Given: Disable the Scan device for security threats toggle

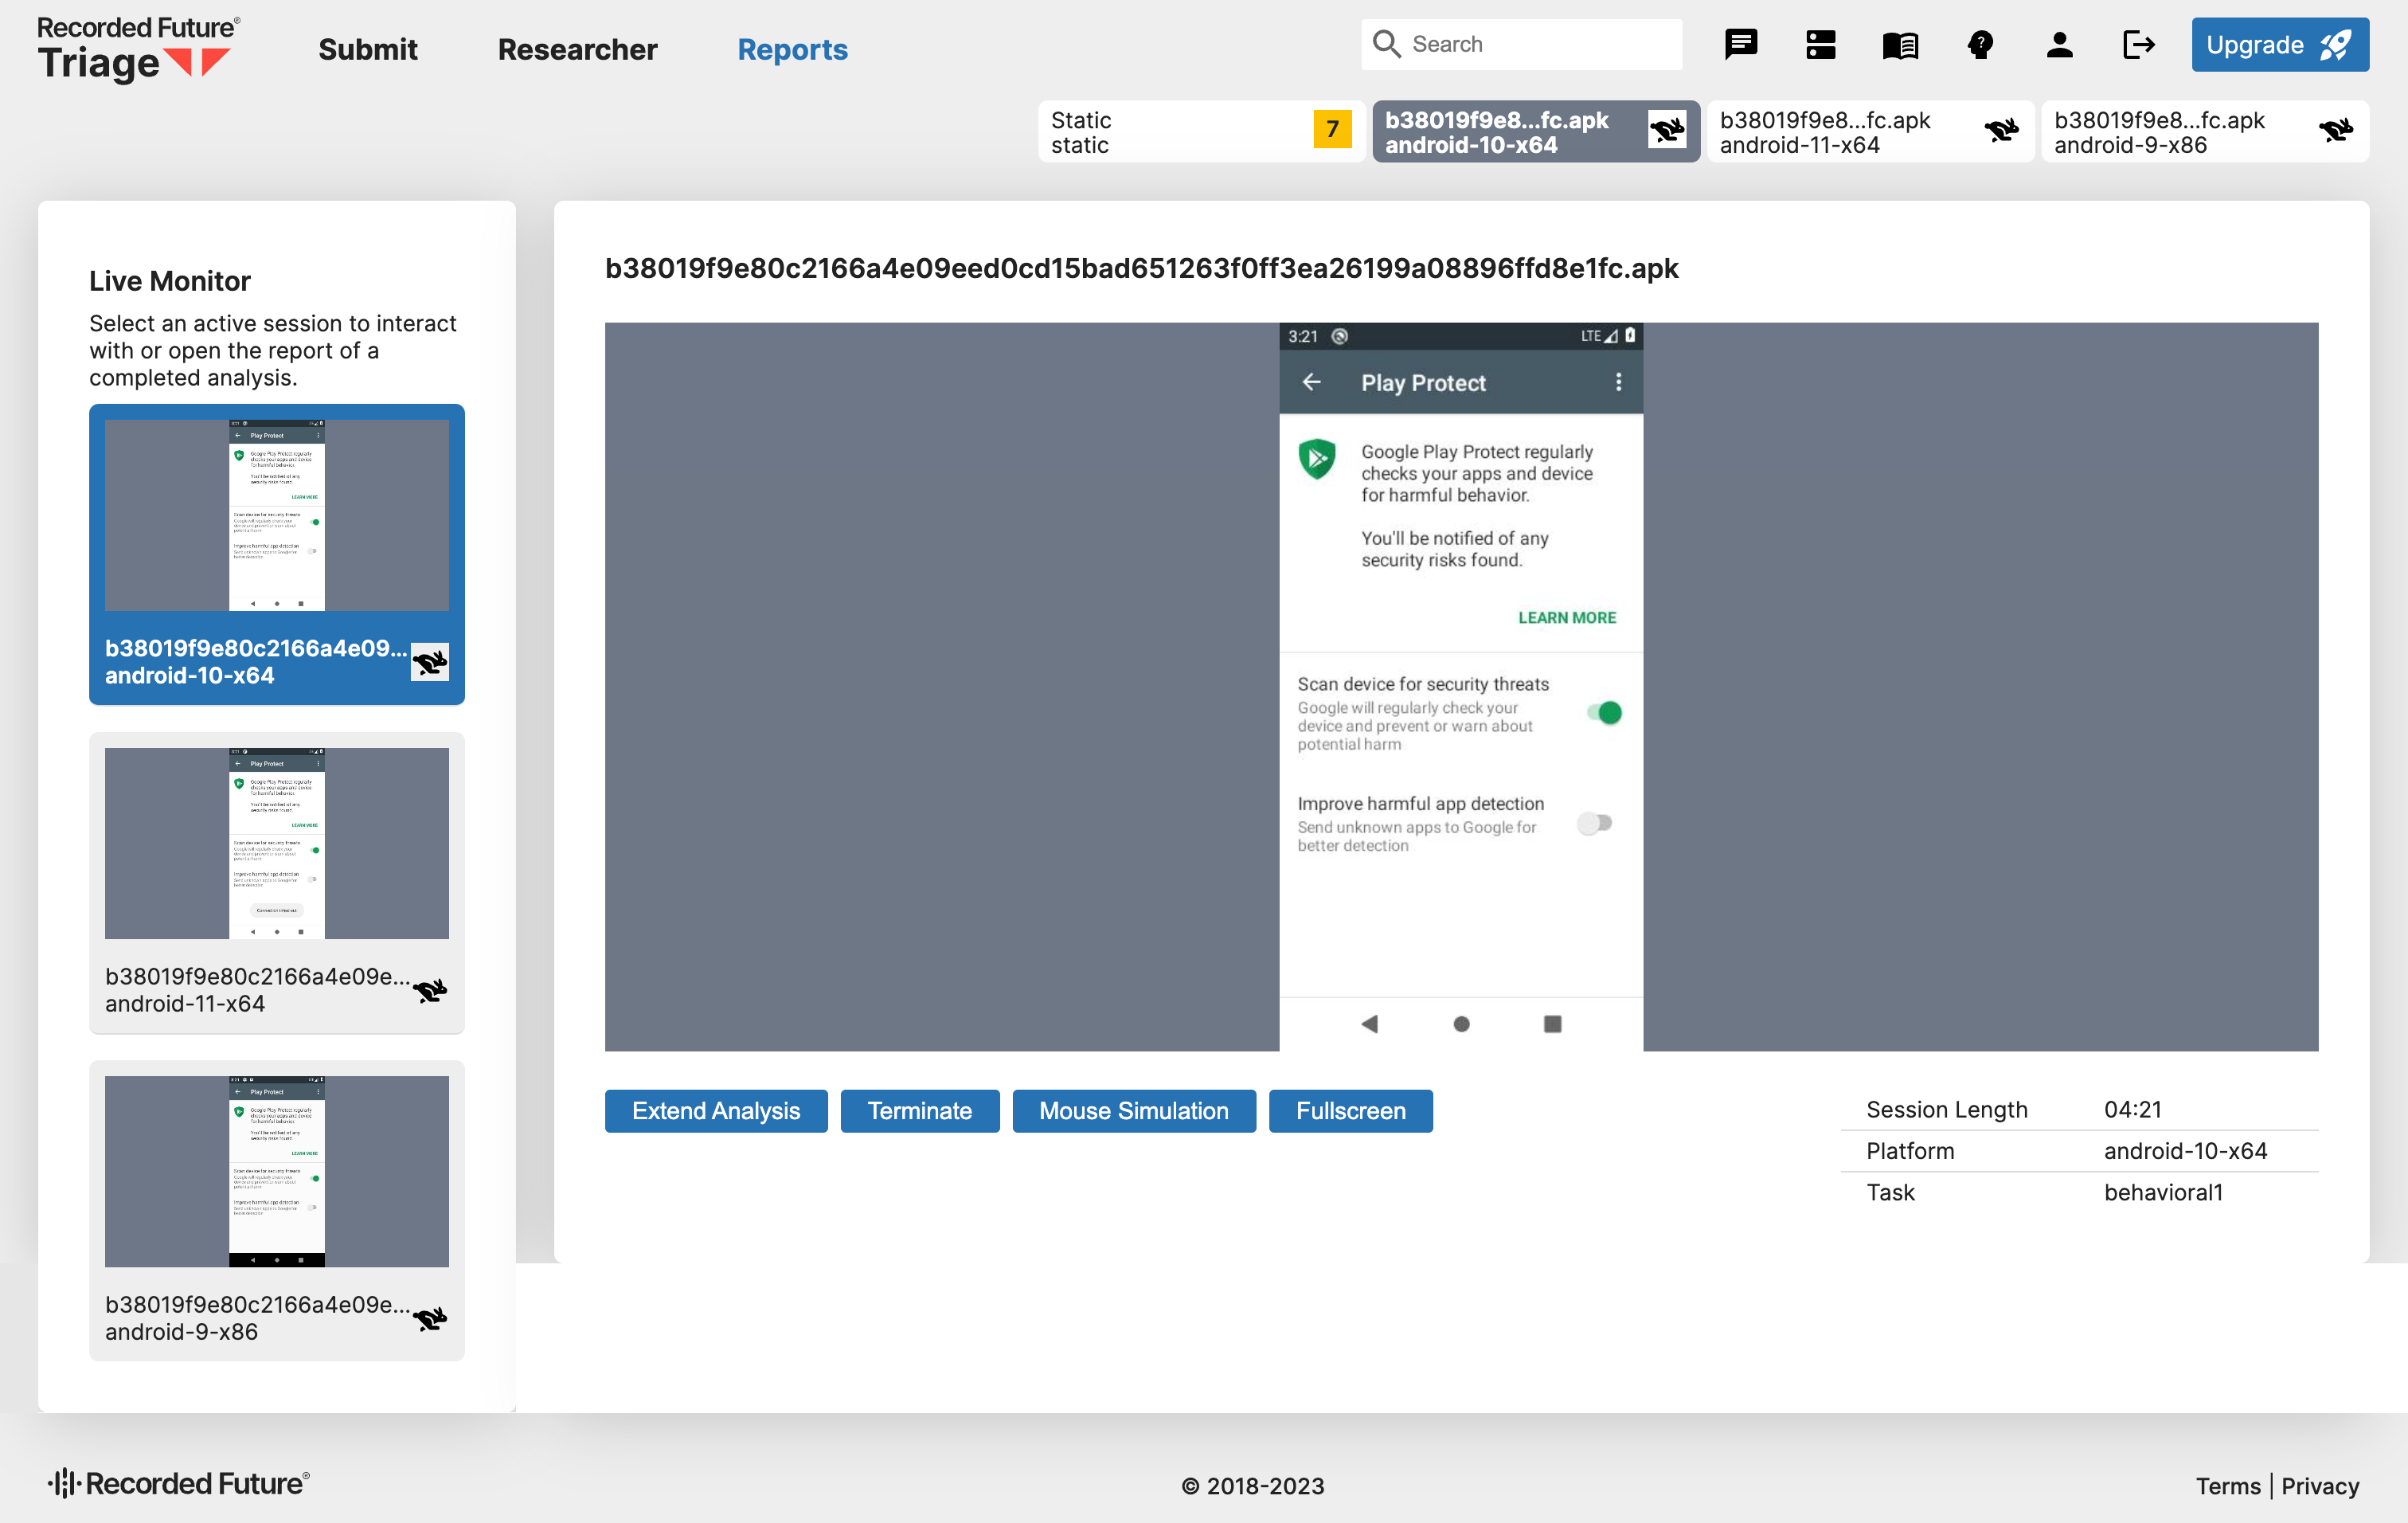Looking at the screenshot, I should point(1605,712).
